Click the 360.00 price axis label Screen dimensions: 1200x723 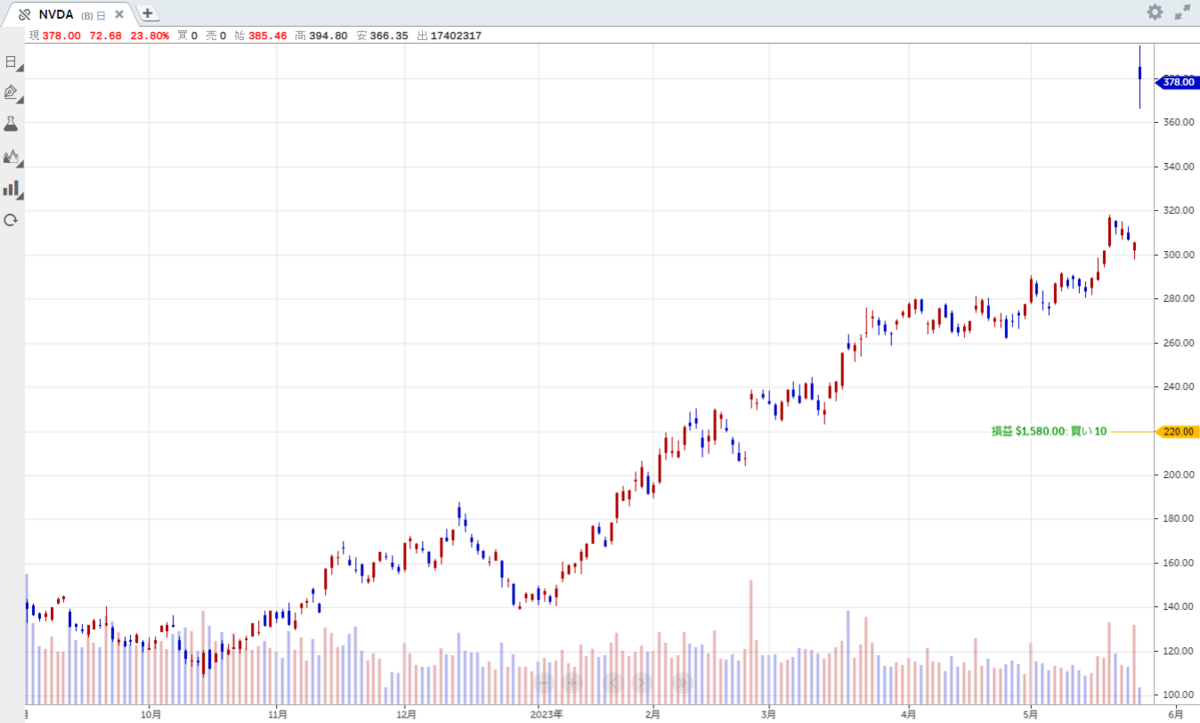click(x=1177, y=123)
